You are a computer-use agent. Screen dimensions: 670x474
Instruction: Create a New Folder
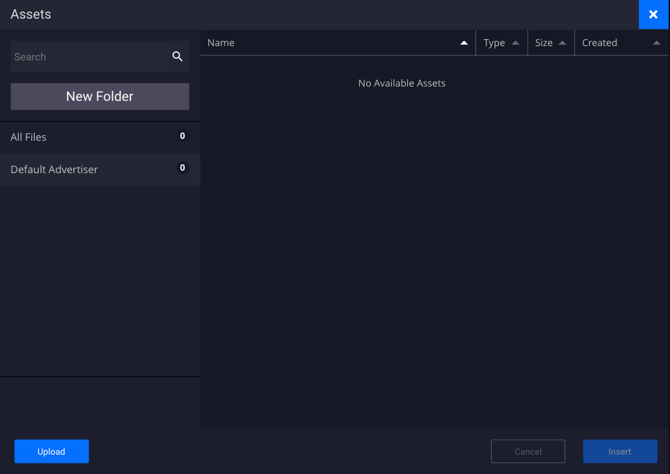pyautogui.click(x=100, y=96)
